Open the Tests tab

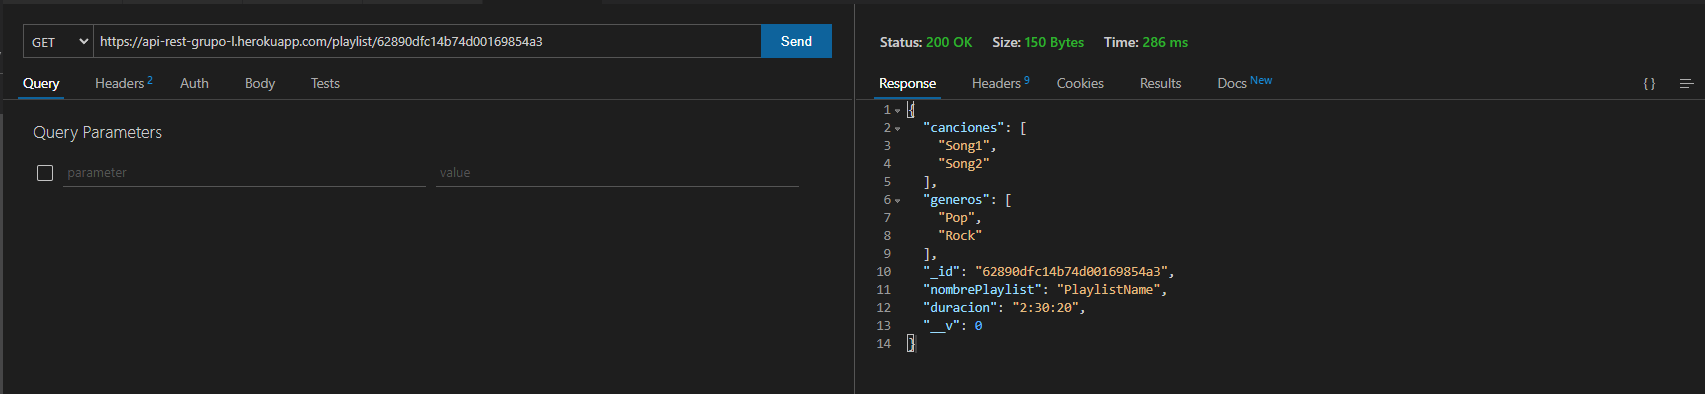325,83
